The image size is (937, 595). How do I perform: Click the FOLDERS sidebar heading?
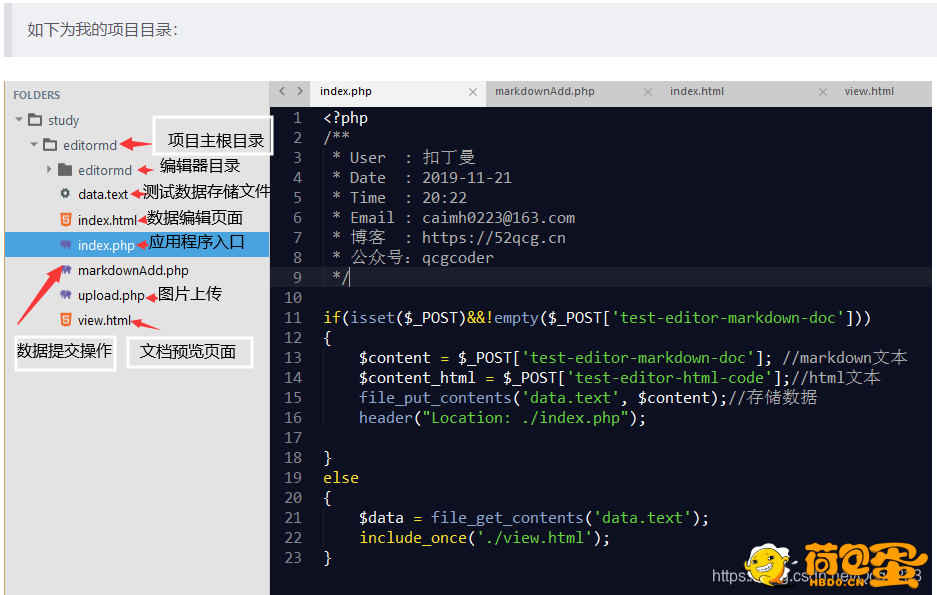pos(37,95)
